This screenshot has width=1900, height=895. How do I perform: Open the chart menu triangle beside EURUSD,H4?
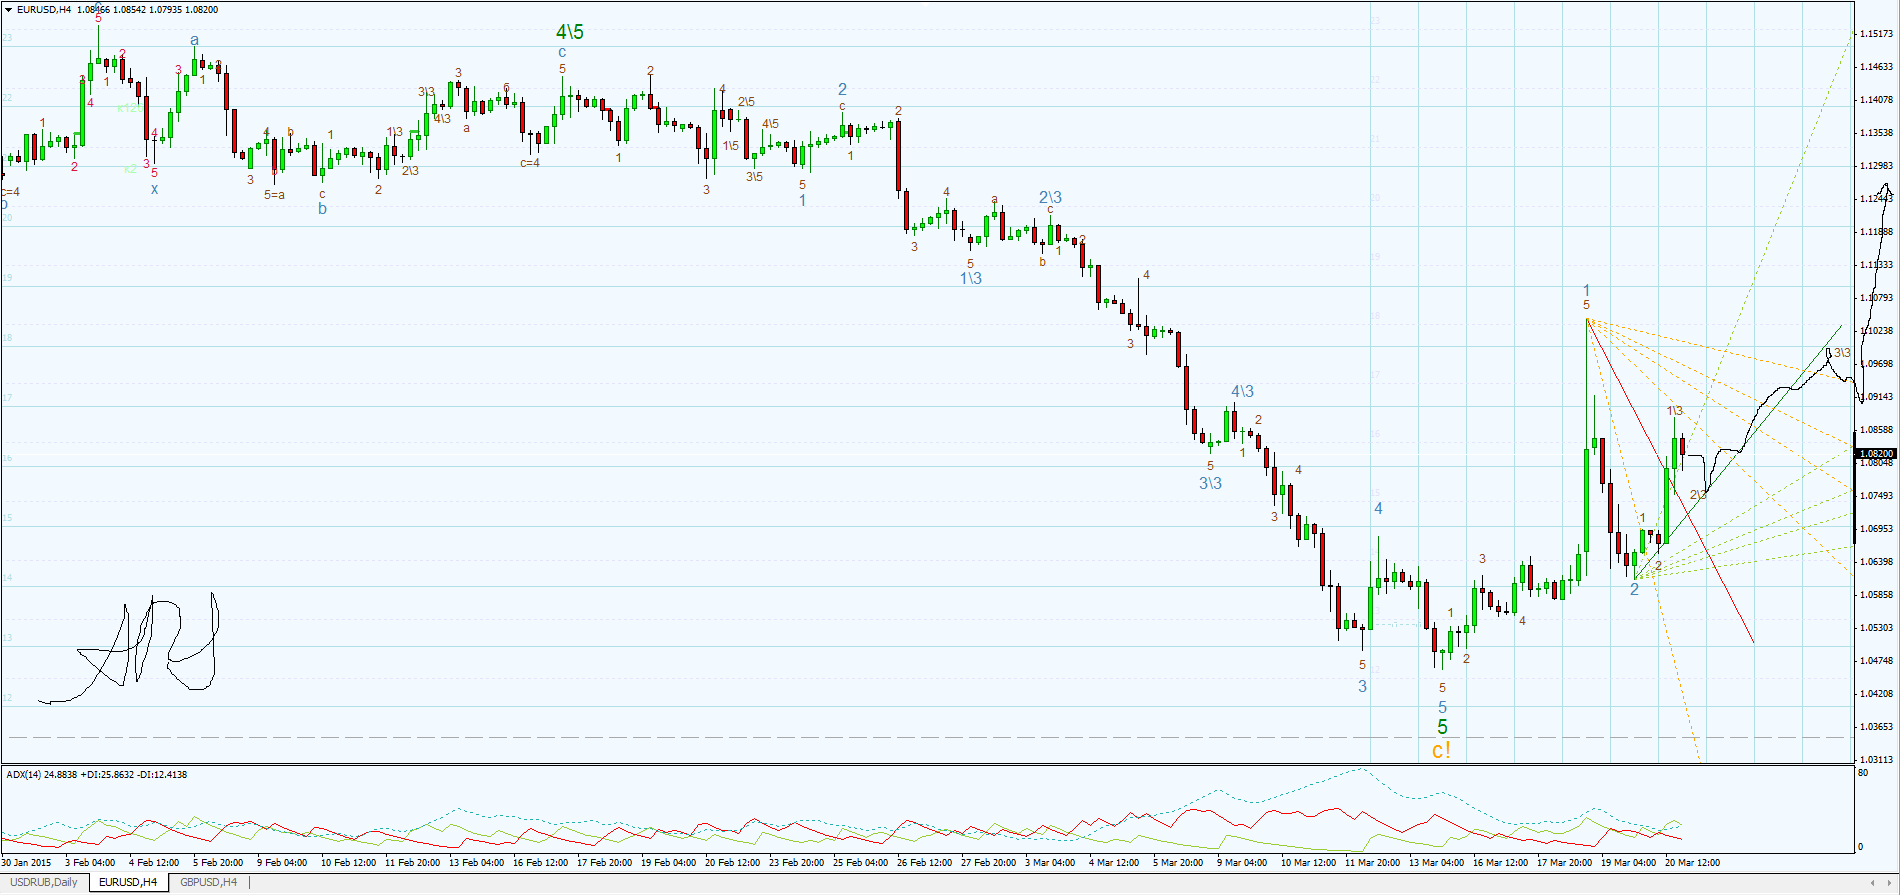point(9,9)
